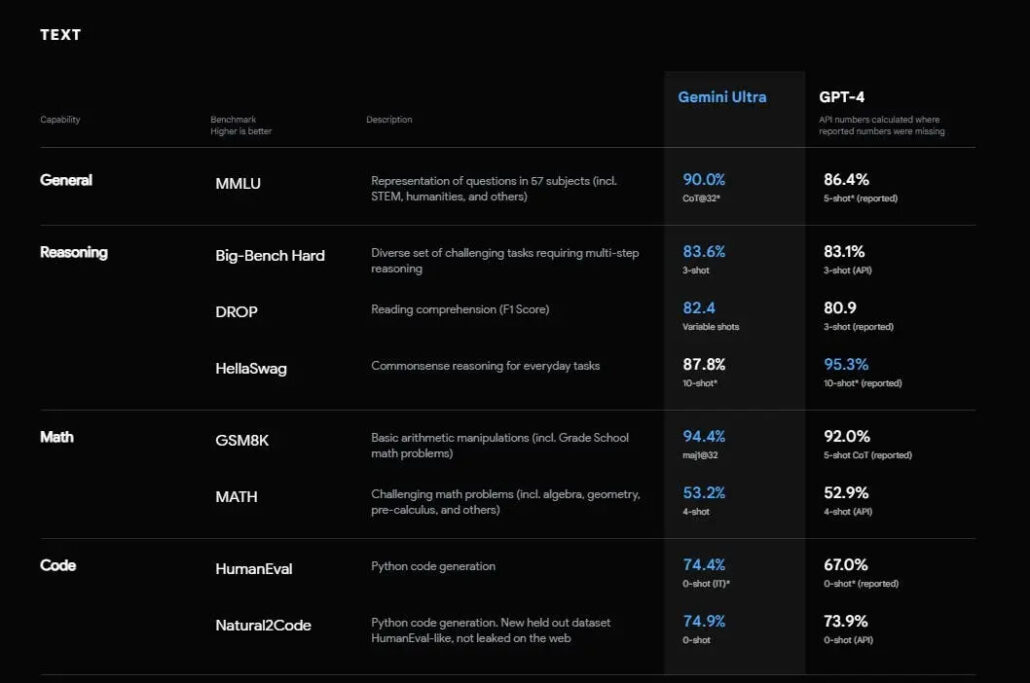Screen dimensions: 1030x683
Task: Click the 'Python code generation' HumanEval description
Action: [x=433, y=566]
